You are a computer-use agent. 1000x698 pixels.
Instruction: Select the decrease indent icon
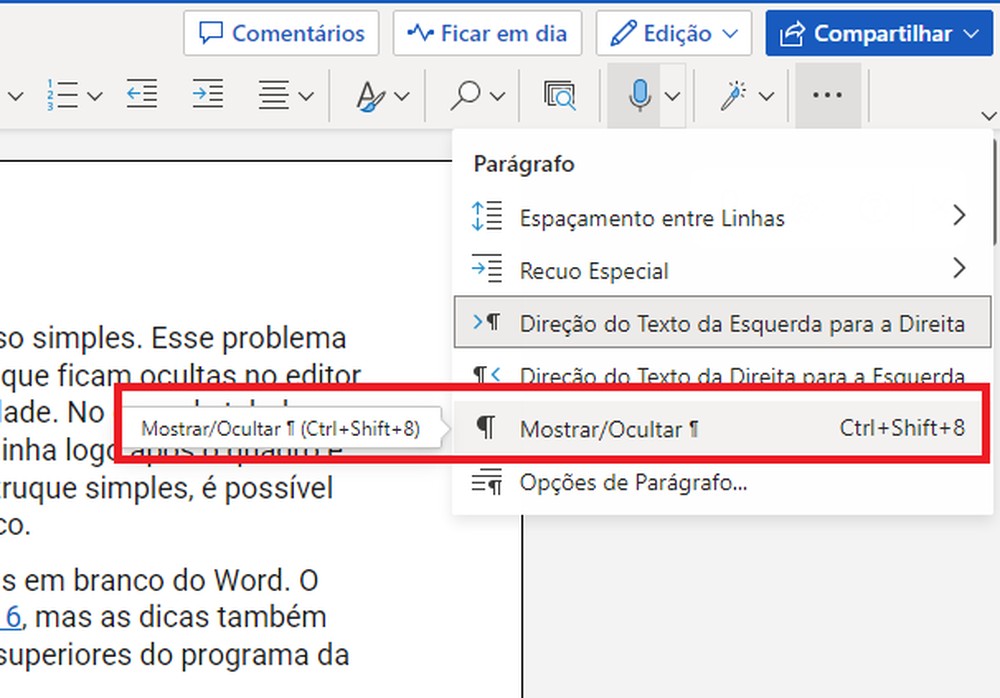(141, 94)
